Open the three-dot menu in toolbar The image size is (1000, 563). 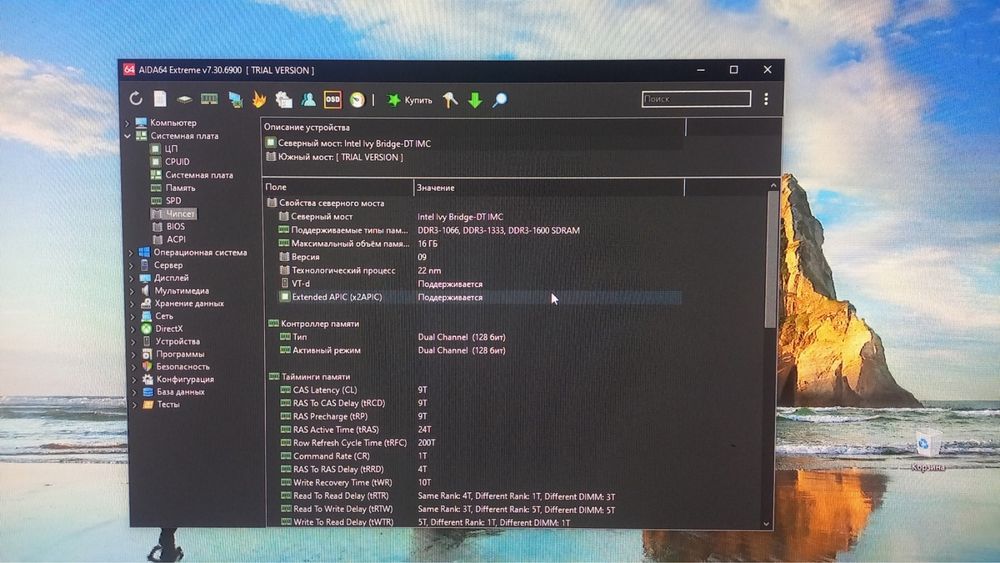[x=766, y=99]
